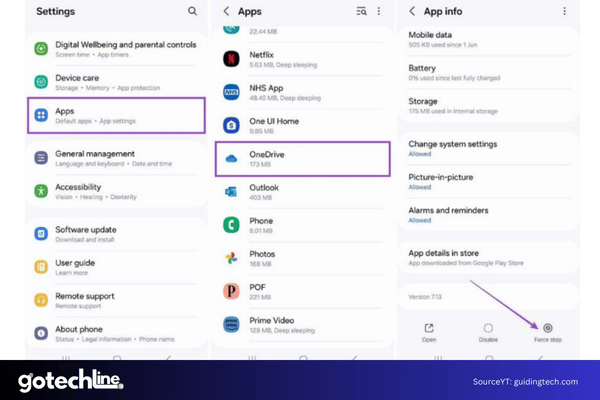Open the Apps screen more options menu
This screenshot has width=600, height=400.
coord(379,11)
